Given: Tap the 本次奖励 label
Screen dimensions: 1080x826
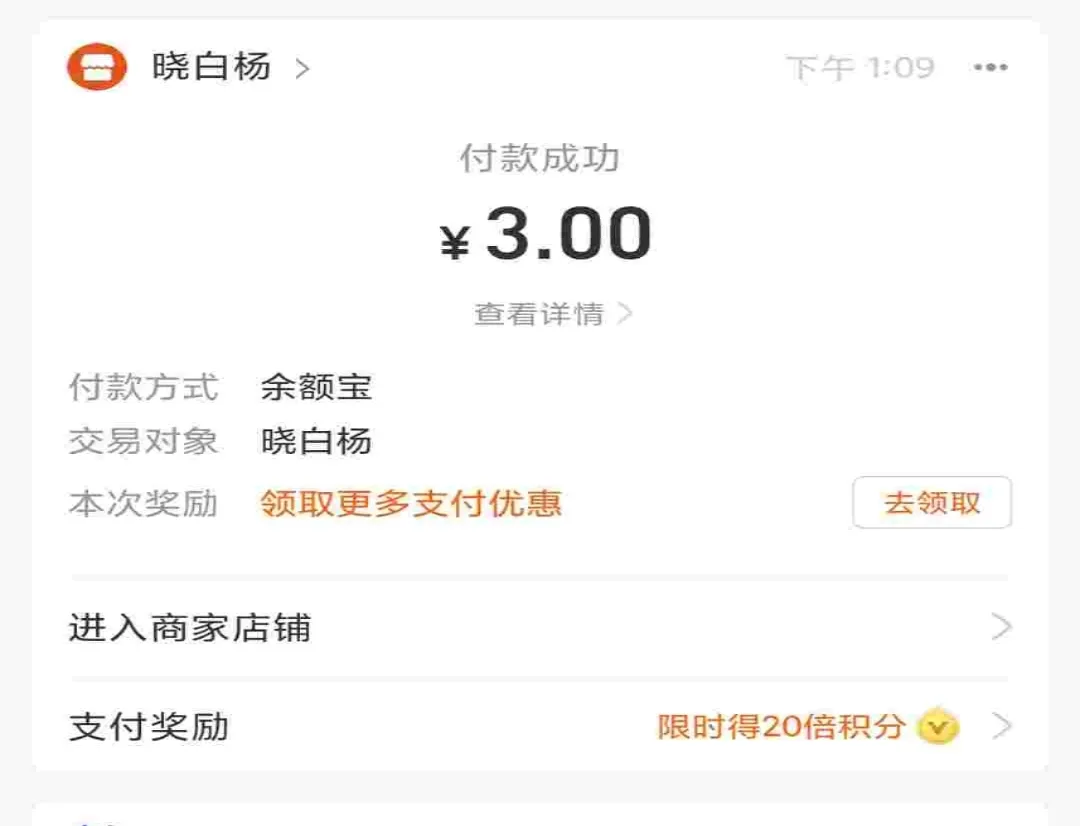Looking at the screenshot, I should tap(143, 504).
